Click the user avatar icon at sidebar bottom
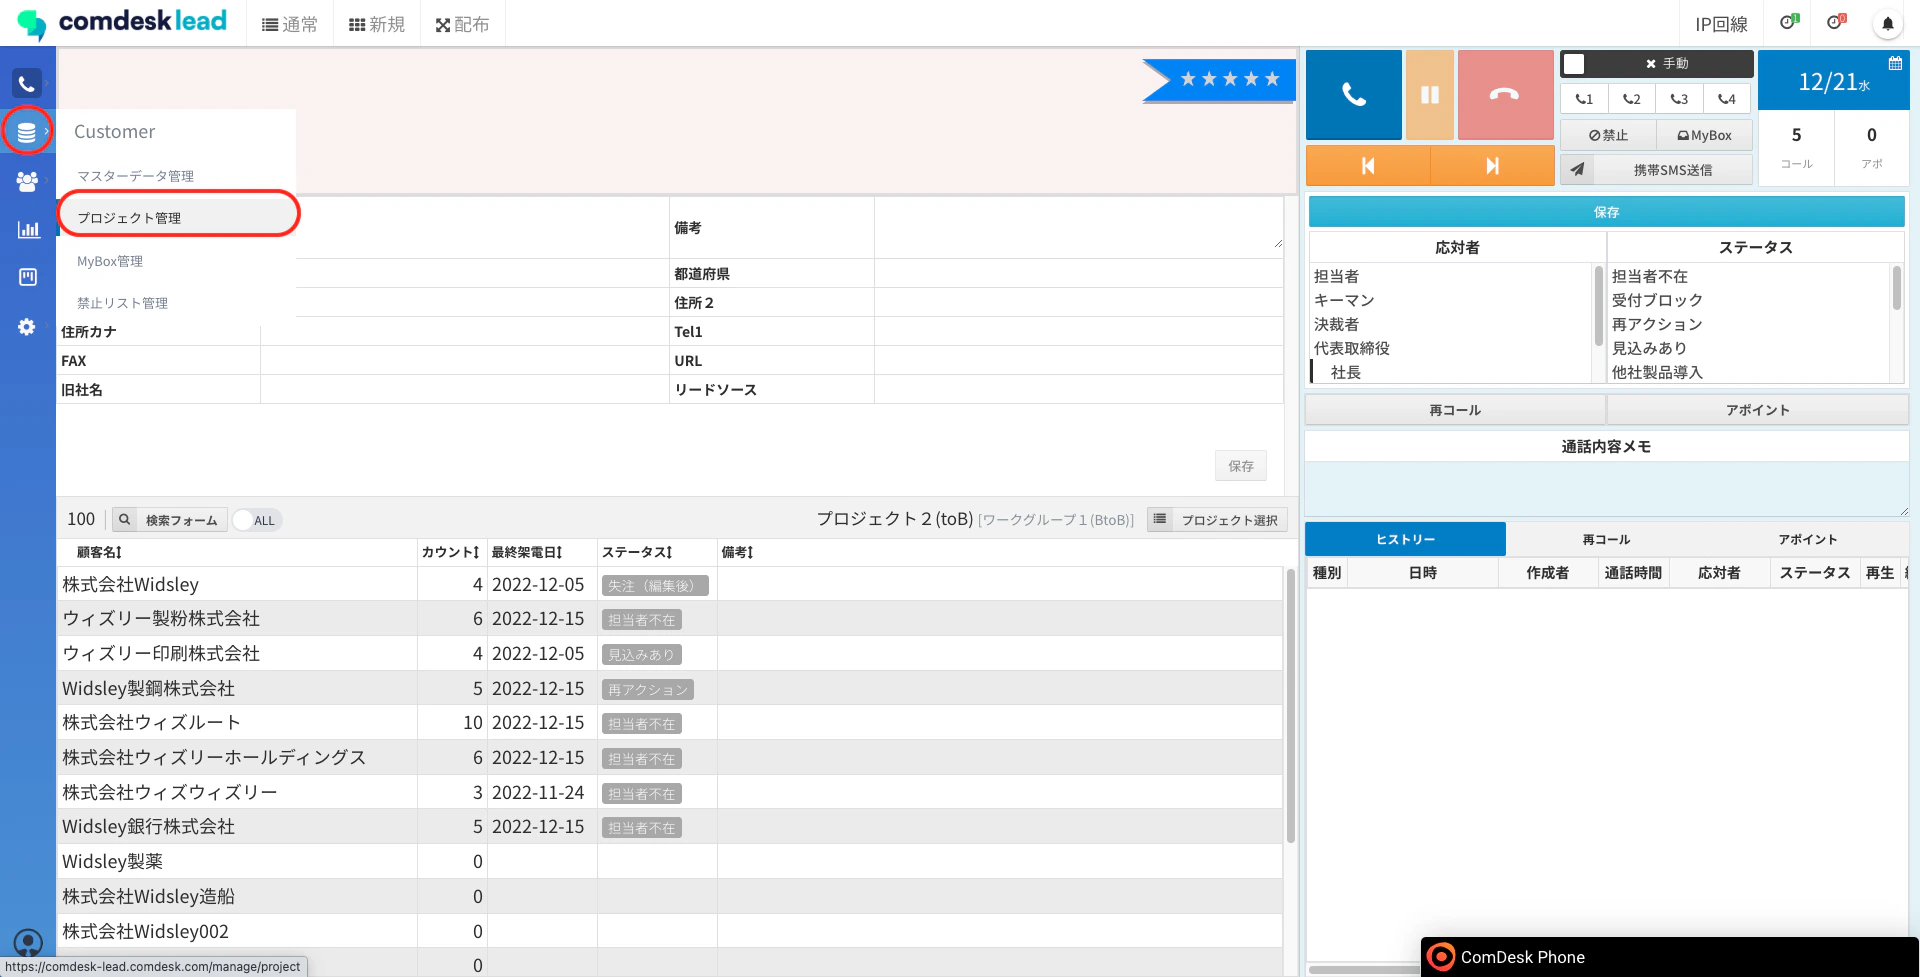 [x=28, y=942]
